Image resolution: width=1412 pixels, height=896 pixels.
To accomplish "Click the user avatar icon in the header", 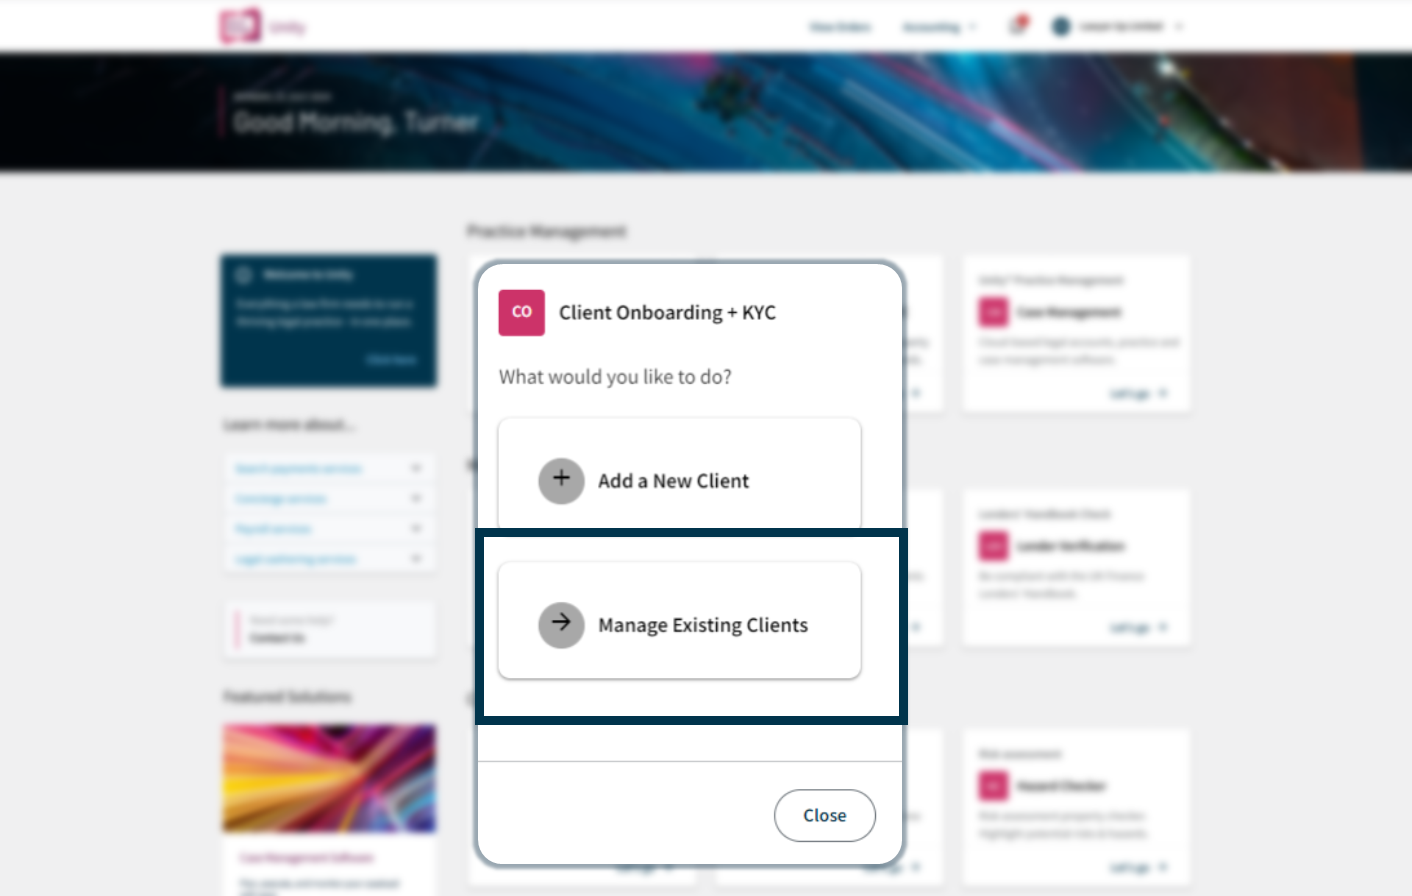I will point(1061,27).
